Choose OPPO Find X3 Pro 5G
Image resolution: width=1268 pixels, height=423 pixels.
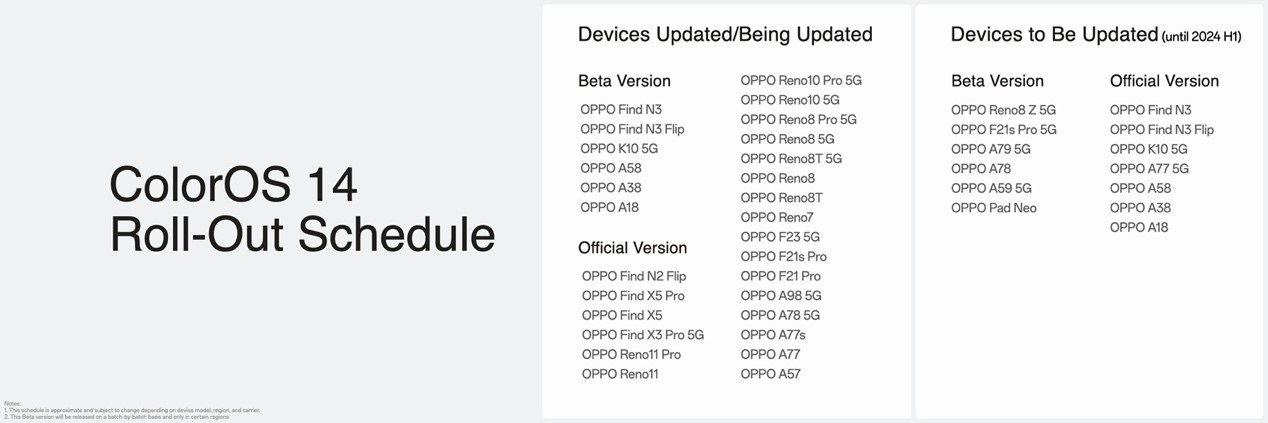coord(643,335)
